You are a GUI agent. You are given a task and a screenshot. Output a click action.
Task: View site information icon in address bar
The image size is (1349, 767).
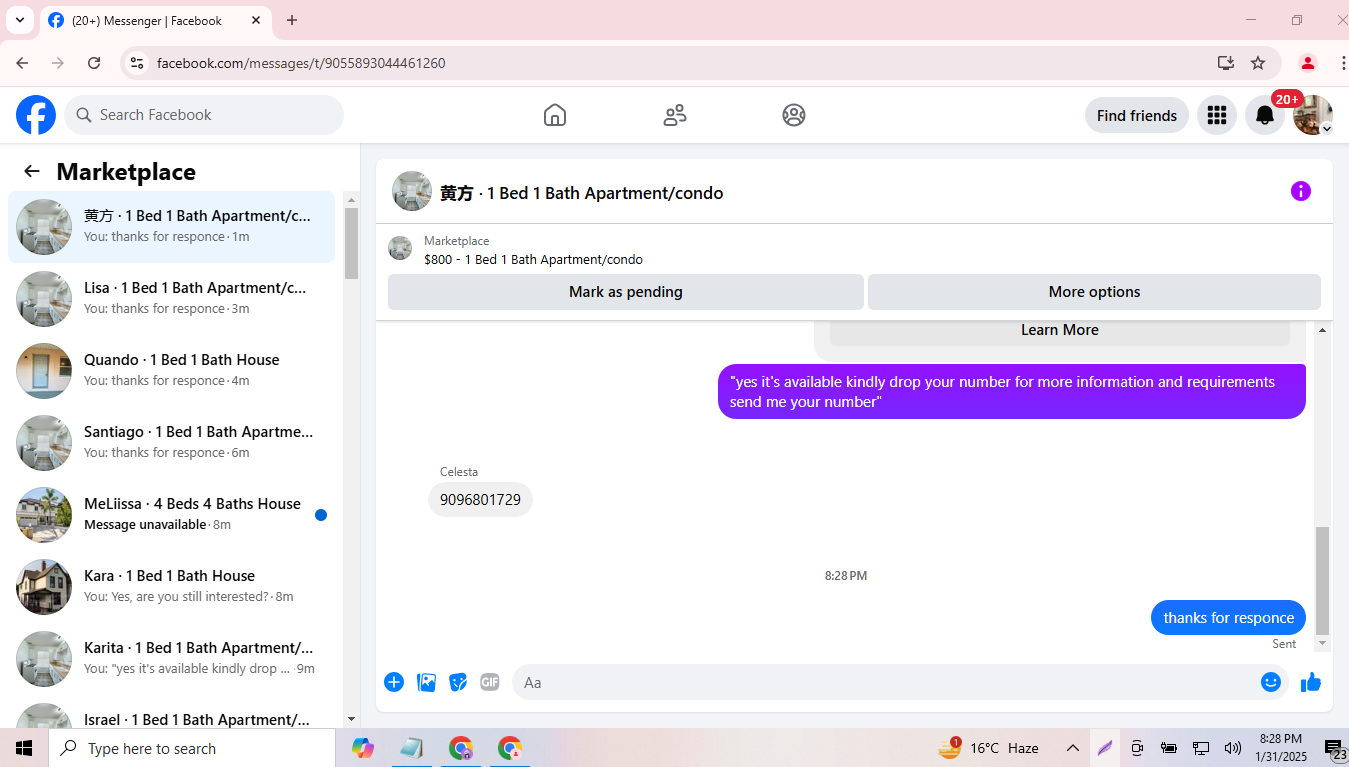click(137, 63)
